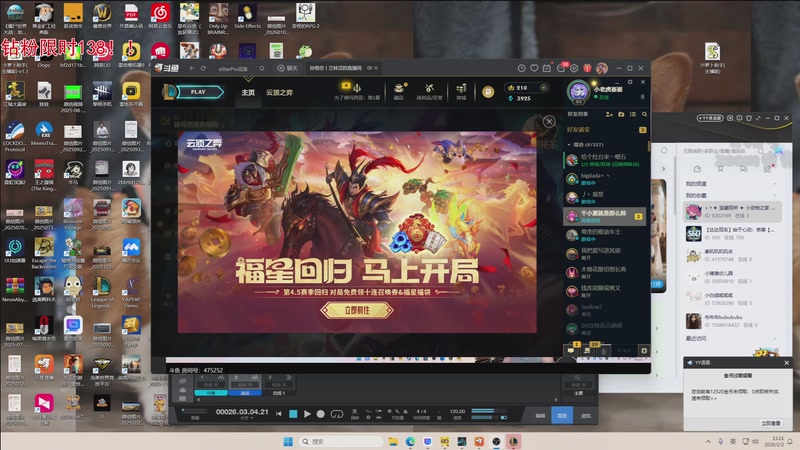Screen dimensions: 800x450
Task: Click the Douyu search field
Action: [x=240, y=68]
